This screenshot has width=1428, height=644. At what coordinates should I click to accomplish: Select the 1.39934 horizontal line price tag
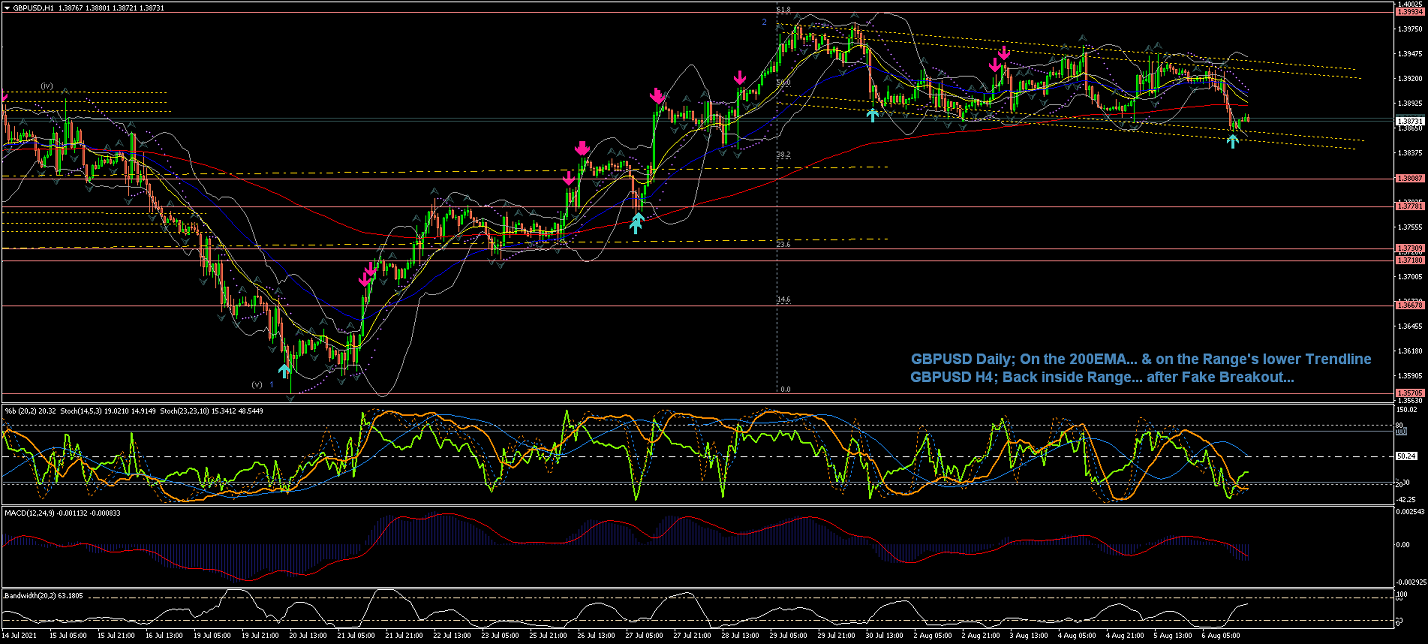(x=1409, y=12)
